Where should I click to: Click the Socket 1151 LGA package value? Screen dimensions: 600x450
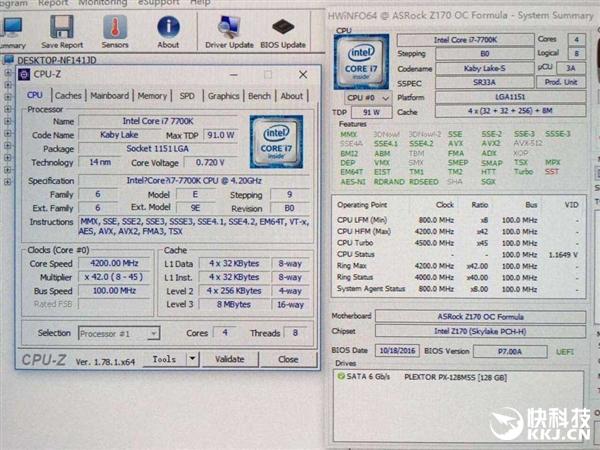point(158,148)
